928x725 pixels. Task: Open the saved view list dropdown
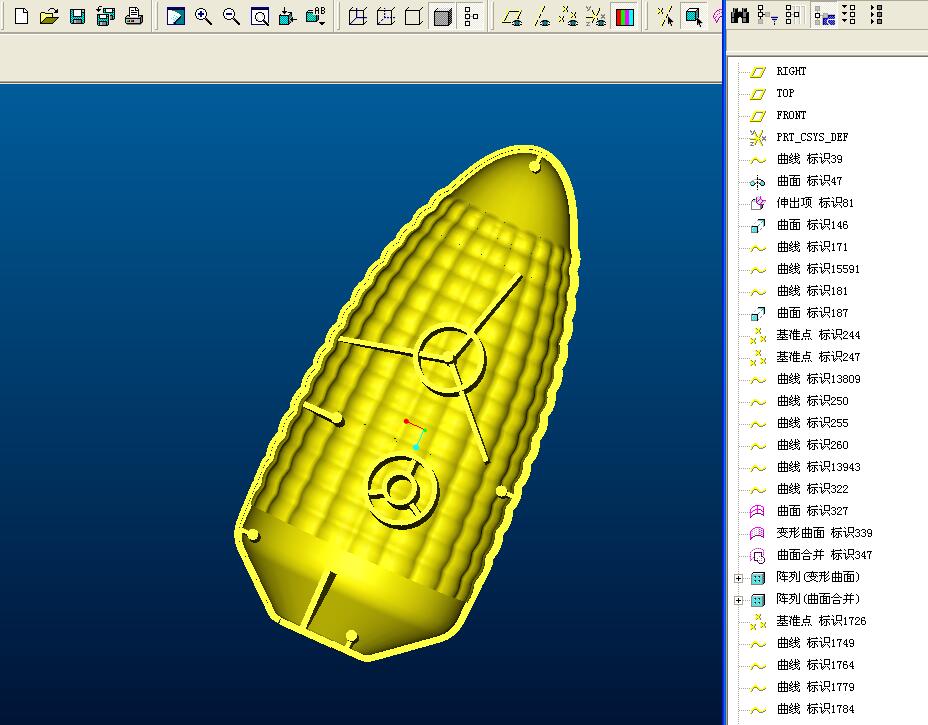click(316, 16)
